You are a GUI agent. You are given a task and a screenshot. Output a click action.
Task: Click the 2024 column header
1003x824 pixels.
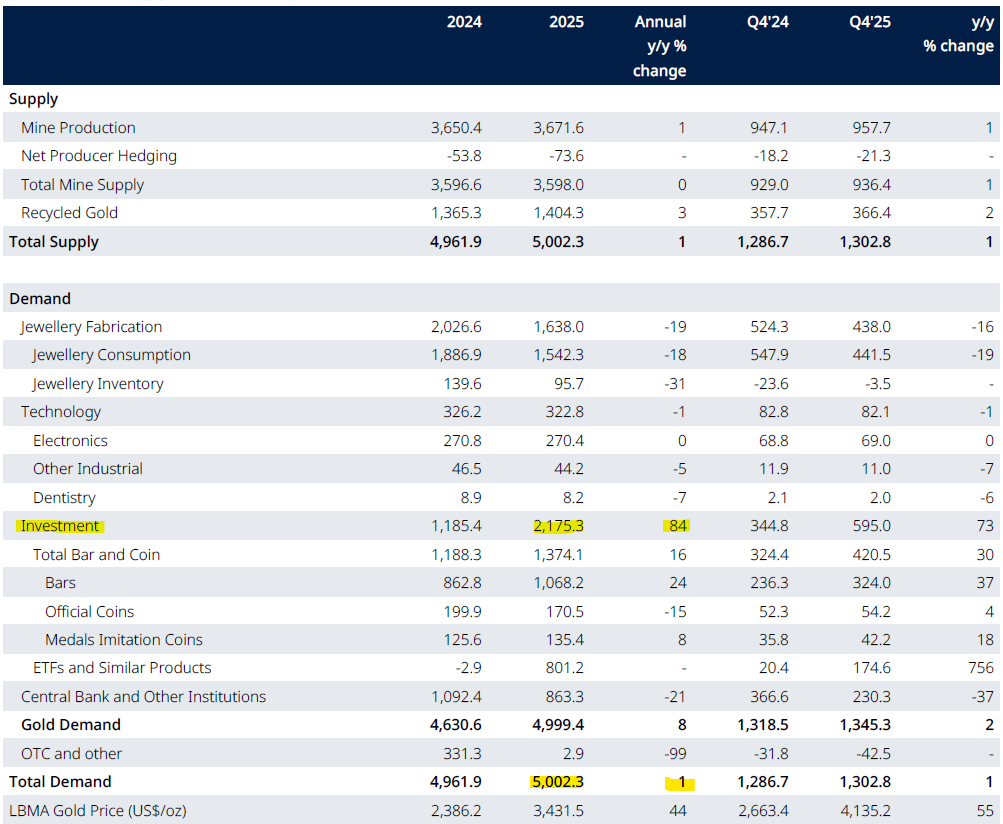point(464,22)
